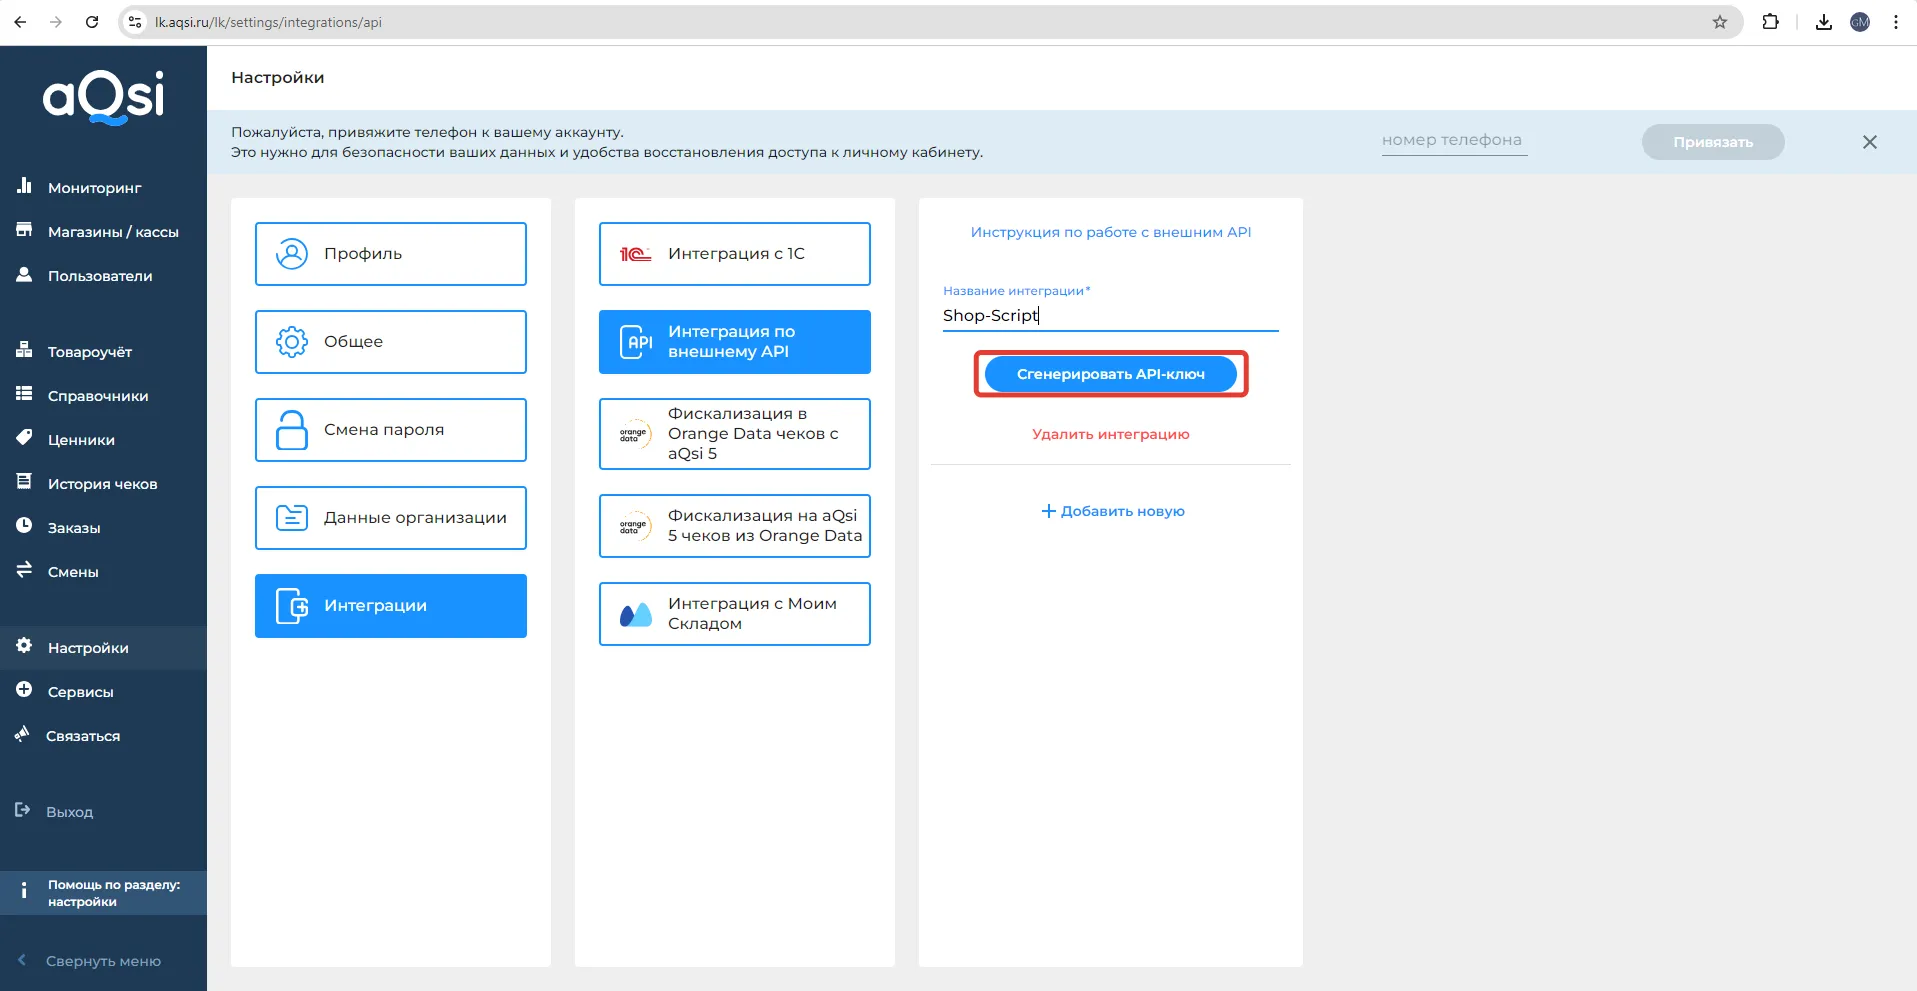Viewport: 1917px width, 991px height.
Task: Collapse sidebar with Свернуть меню
Action: click(x=102, y=961)
